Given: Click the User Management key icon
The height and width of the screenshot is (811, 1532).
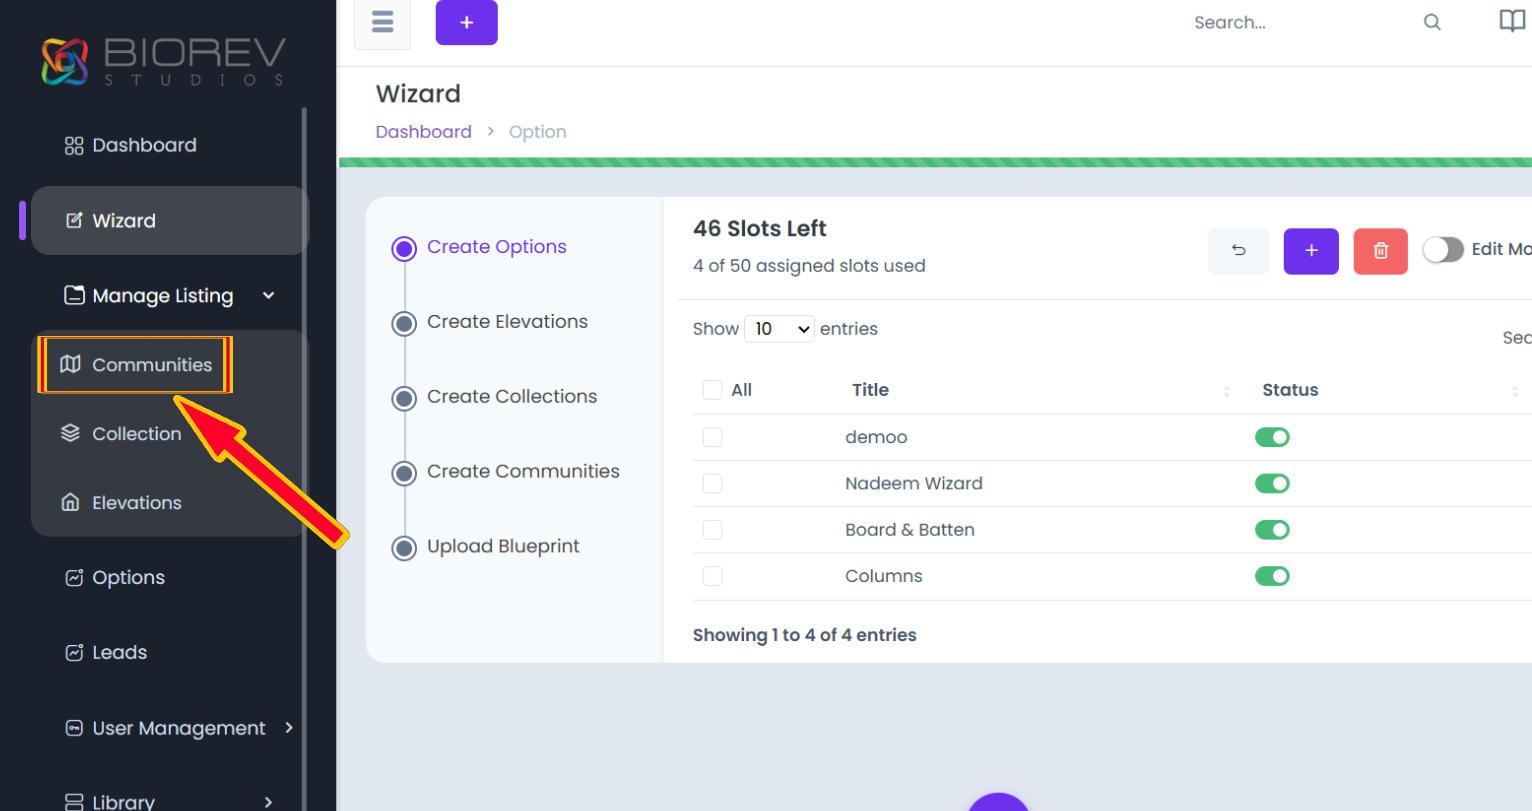Looking at the screenshot, I should tap(74, 728).
